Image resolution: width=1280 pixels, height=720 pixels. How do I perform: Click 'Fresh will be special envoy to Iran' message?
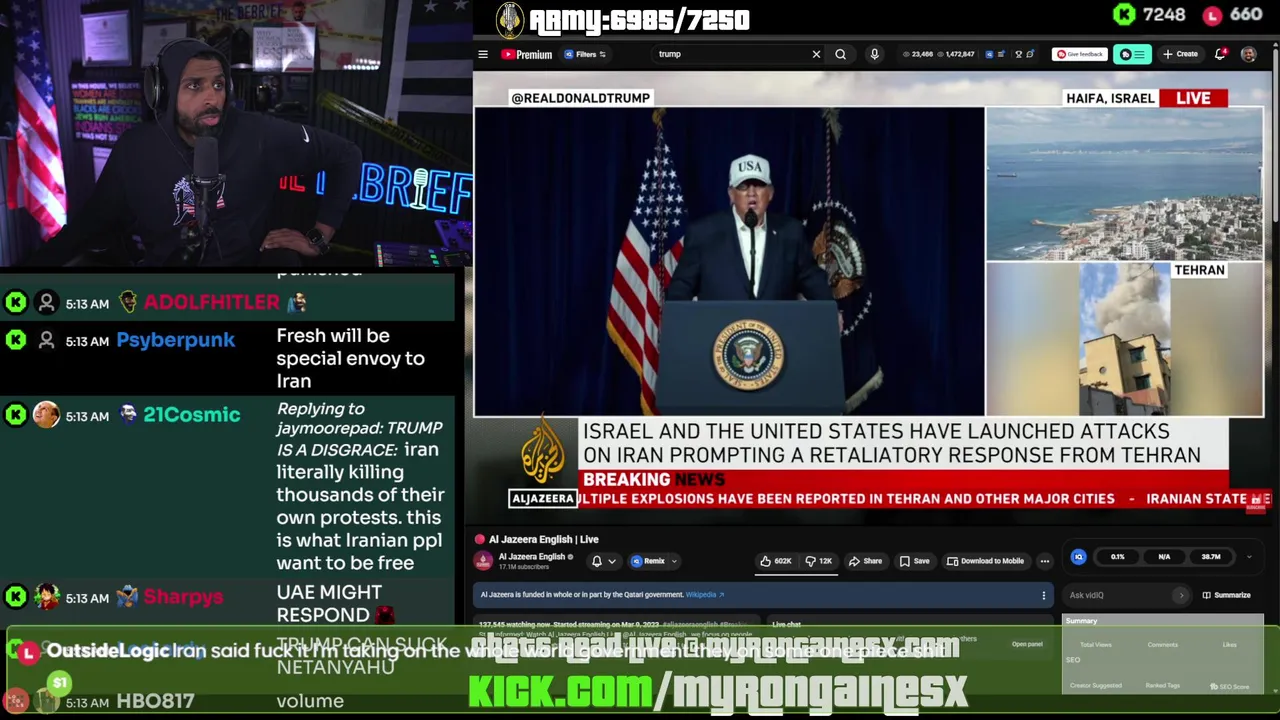point(350,358)
